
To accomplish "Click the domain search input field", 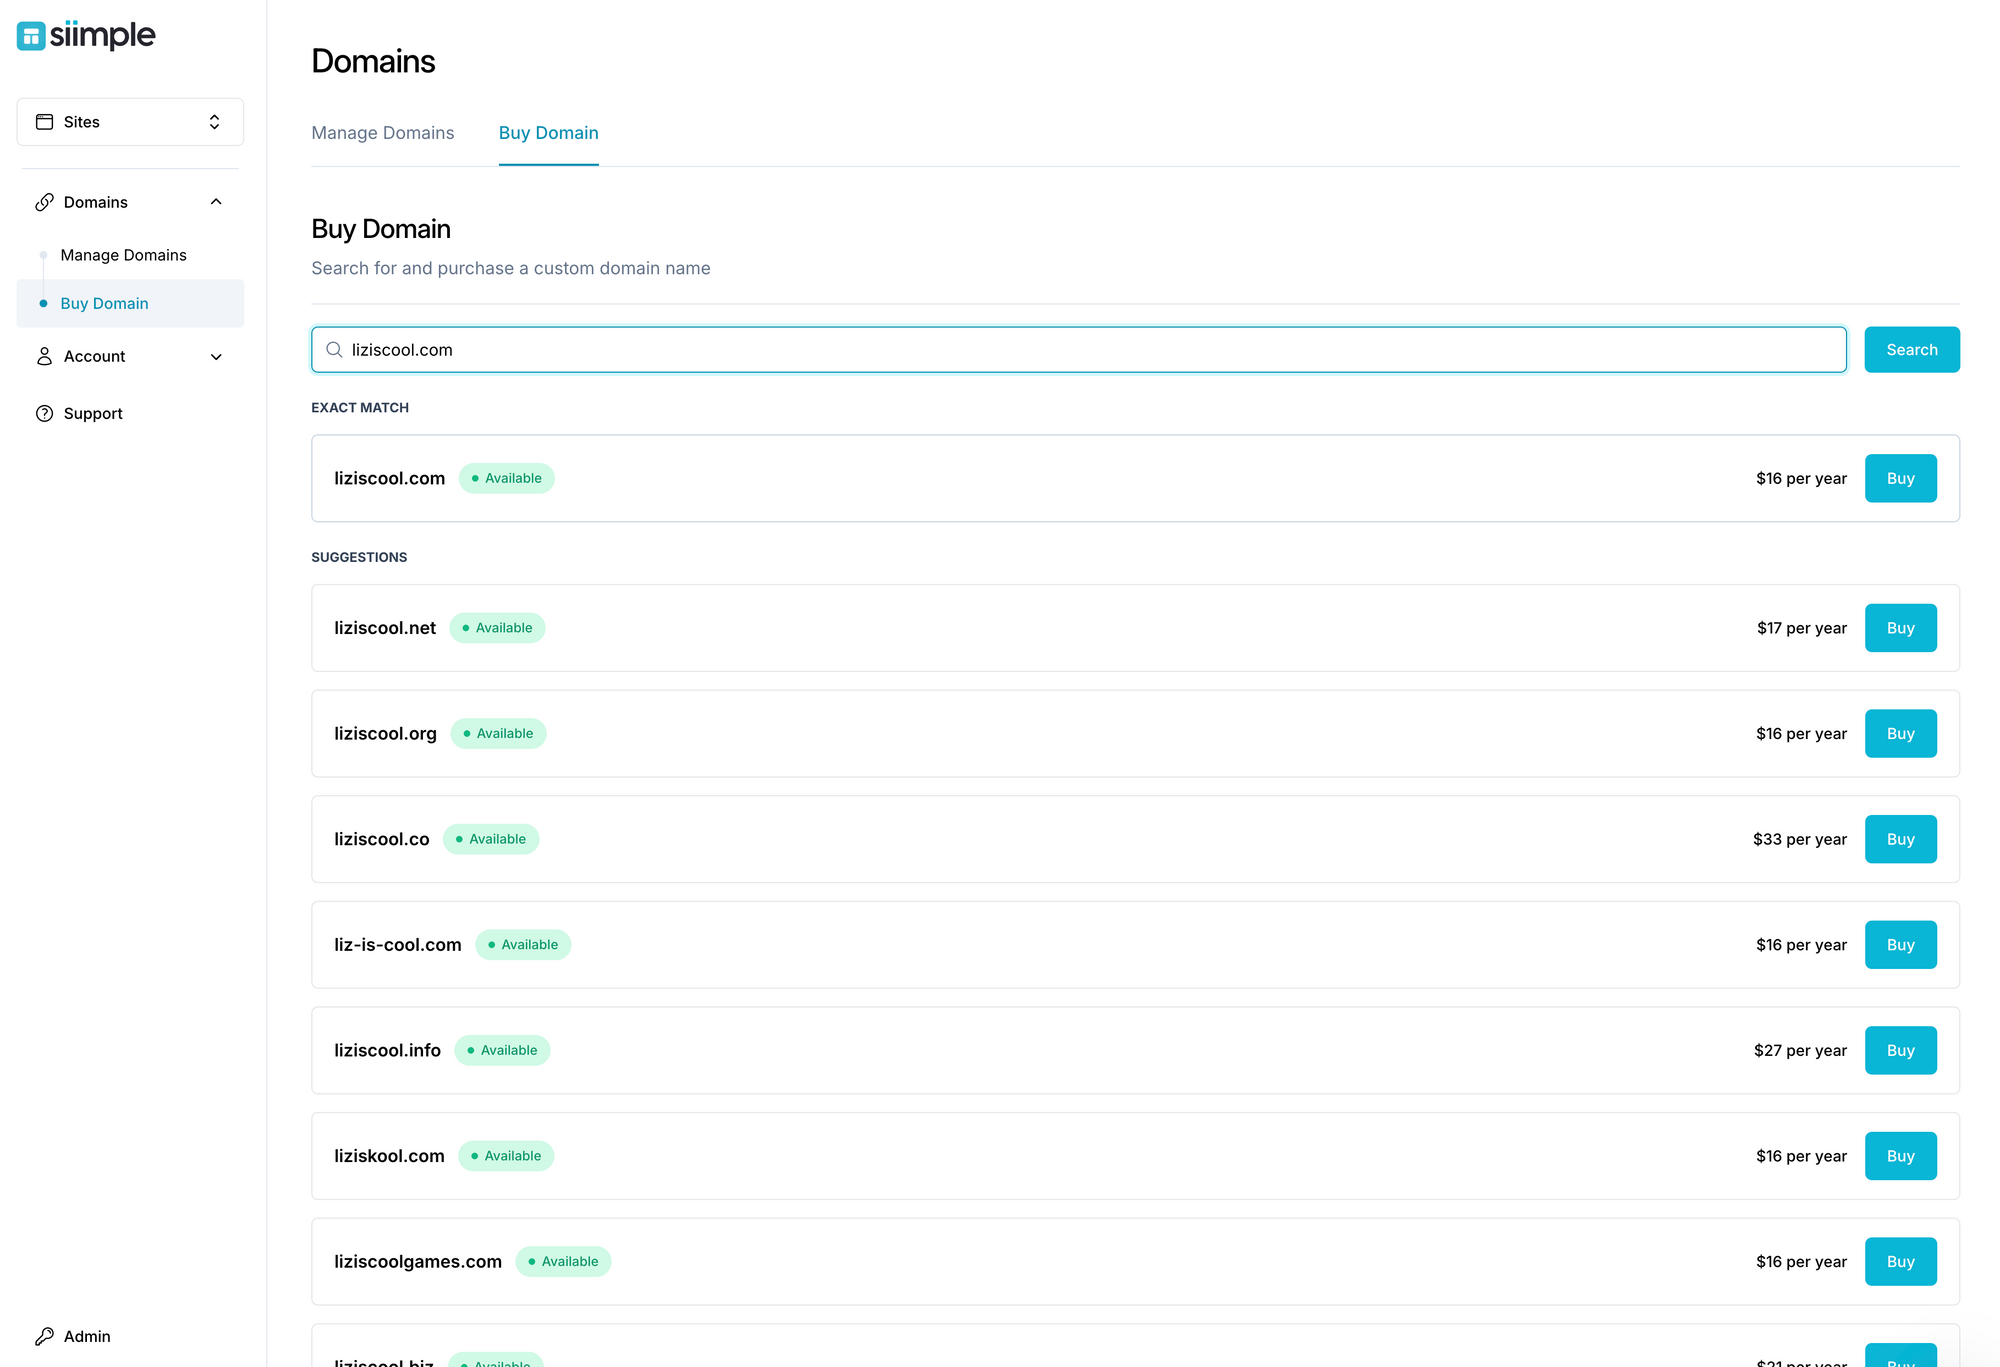I will 1078,350.
